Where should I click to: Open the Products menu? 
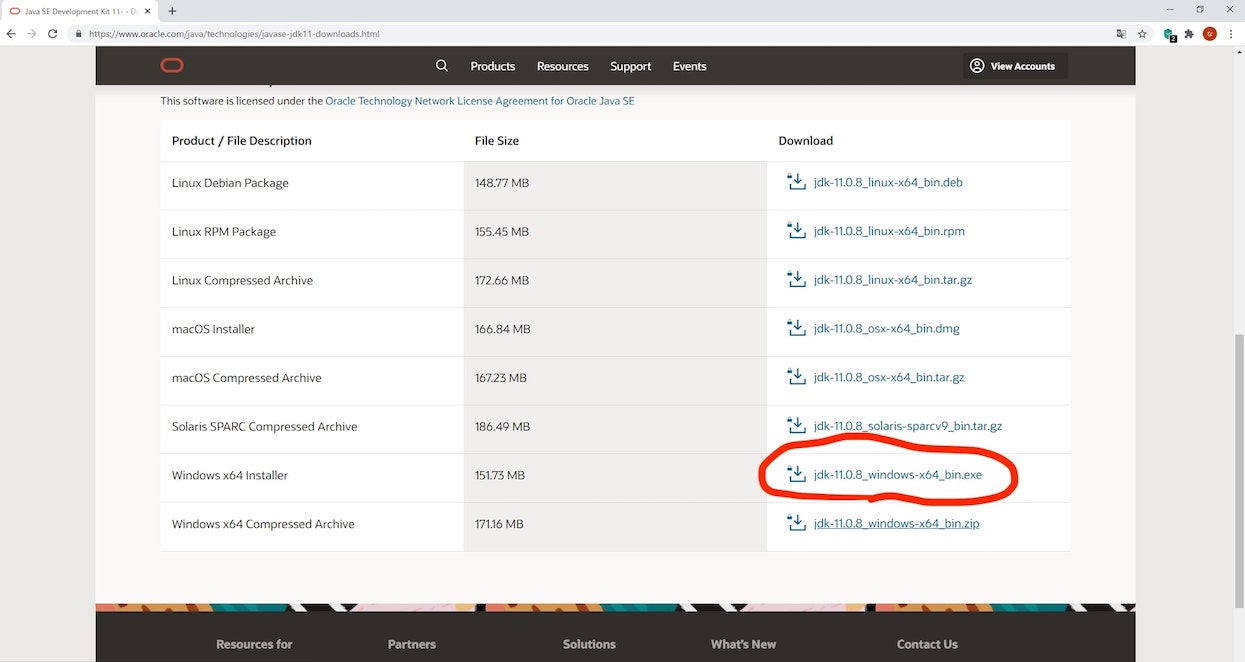tap(493, 66)
